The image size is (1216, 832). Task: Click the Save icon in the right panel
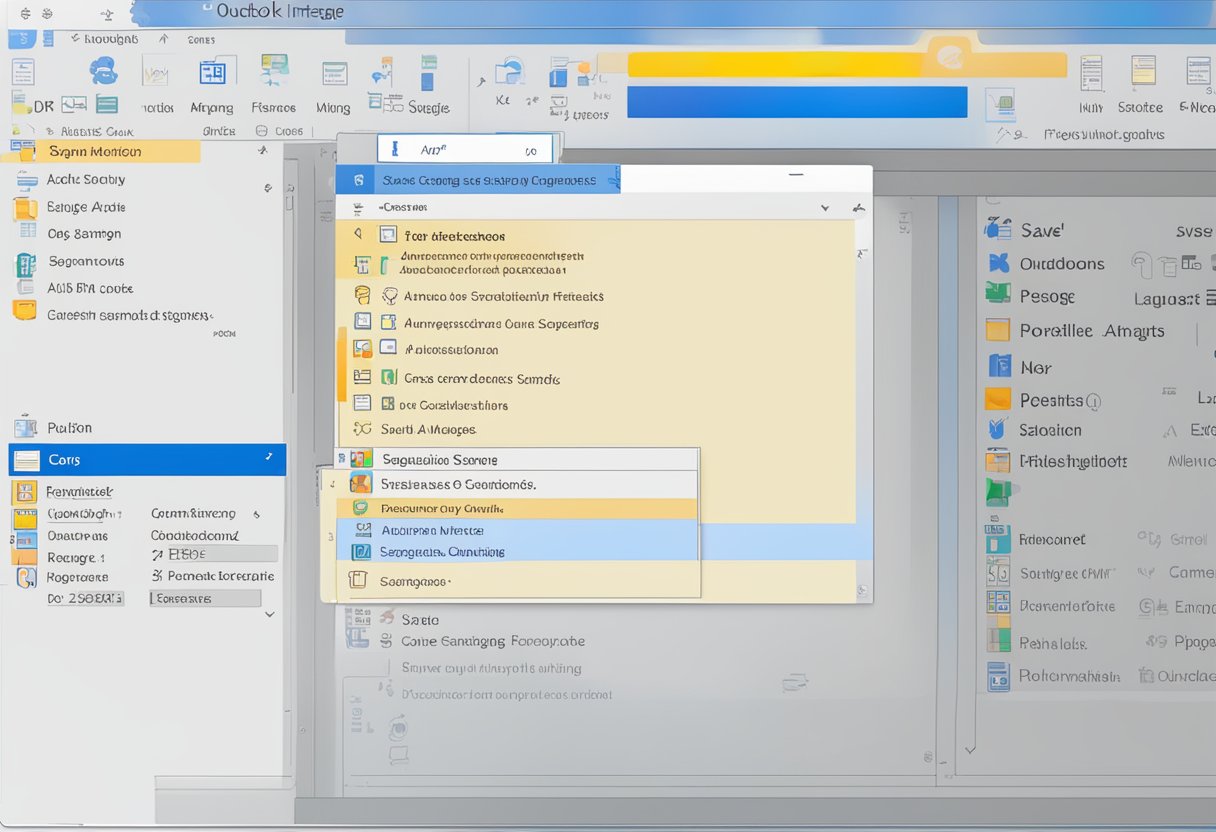tap(997, 229)
